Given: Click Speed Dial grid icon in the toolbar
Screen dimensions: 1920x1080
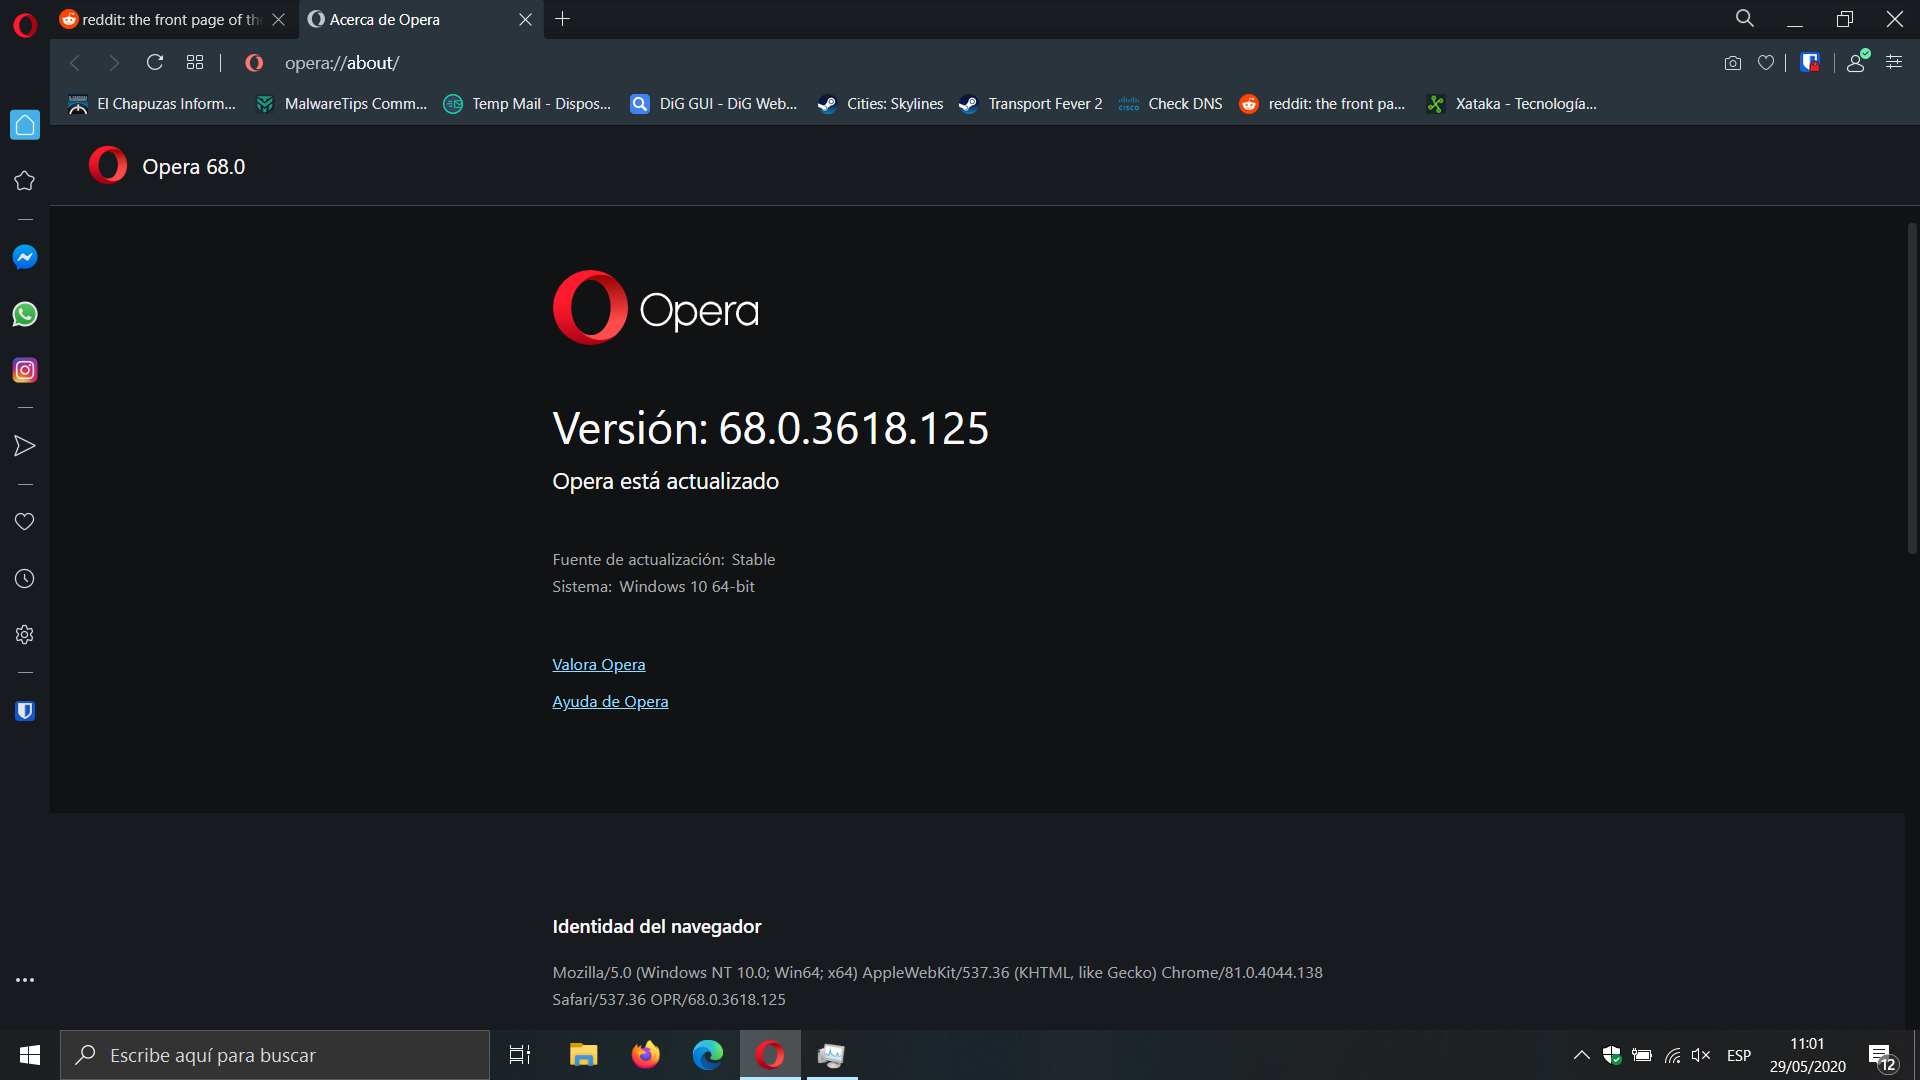Looking at the screenshot, I should click(x=195, y=62).
